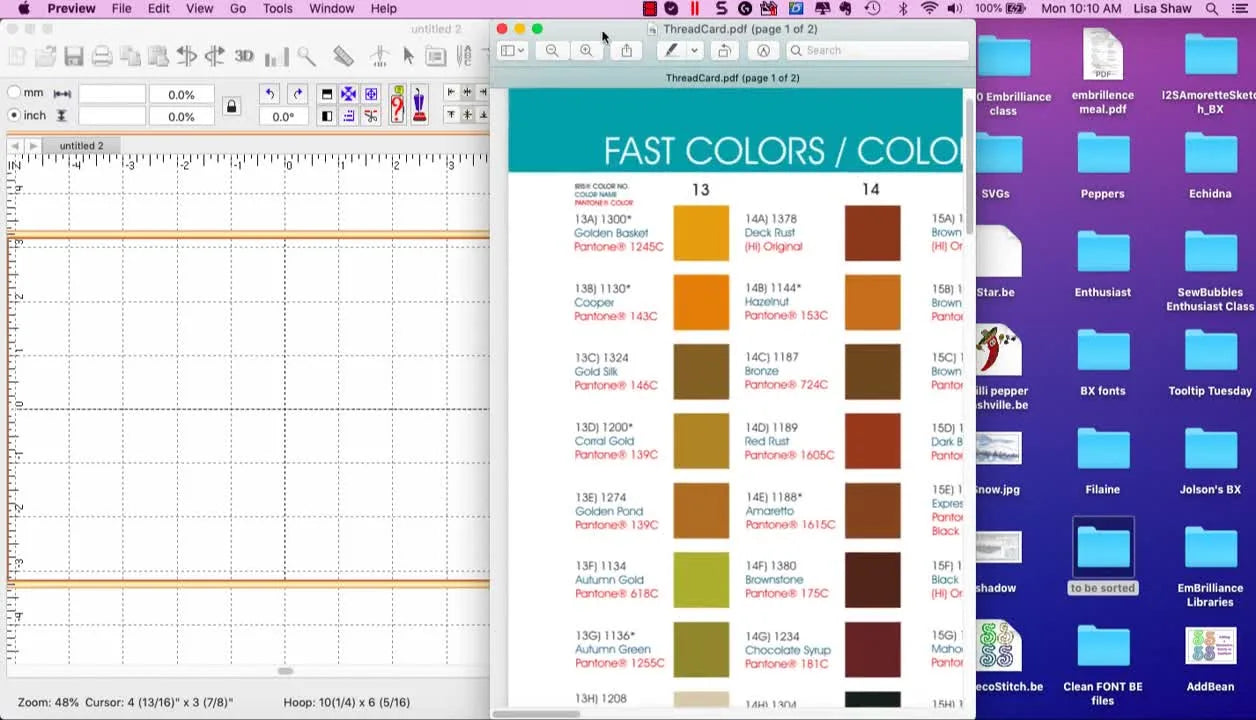The image size is (1256, 720).
Task: Open the Tools menu
Action: coord(278,9)
